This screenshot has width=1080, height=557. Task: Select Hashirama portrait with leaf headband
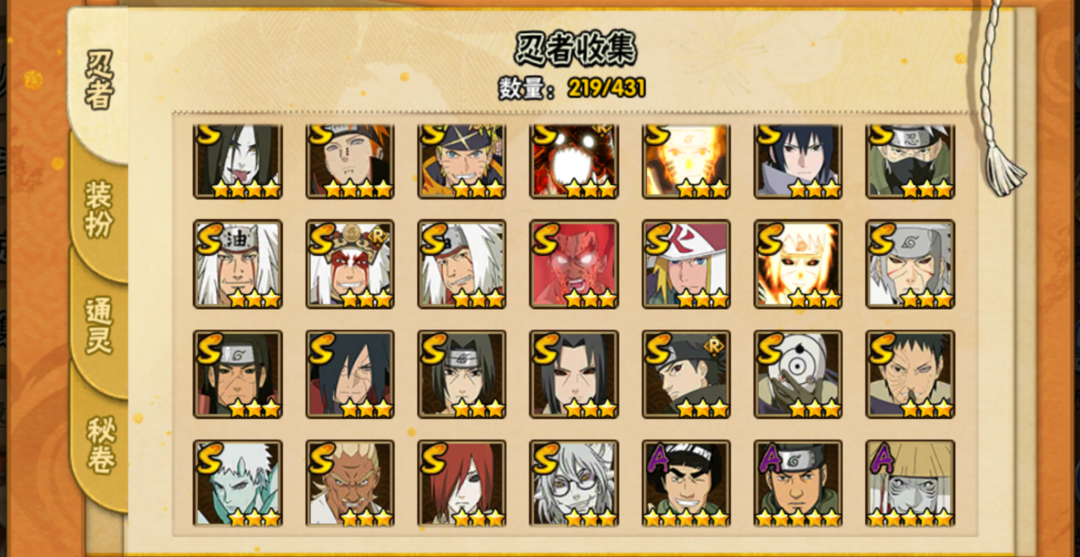tap(238, 375)
